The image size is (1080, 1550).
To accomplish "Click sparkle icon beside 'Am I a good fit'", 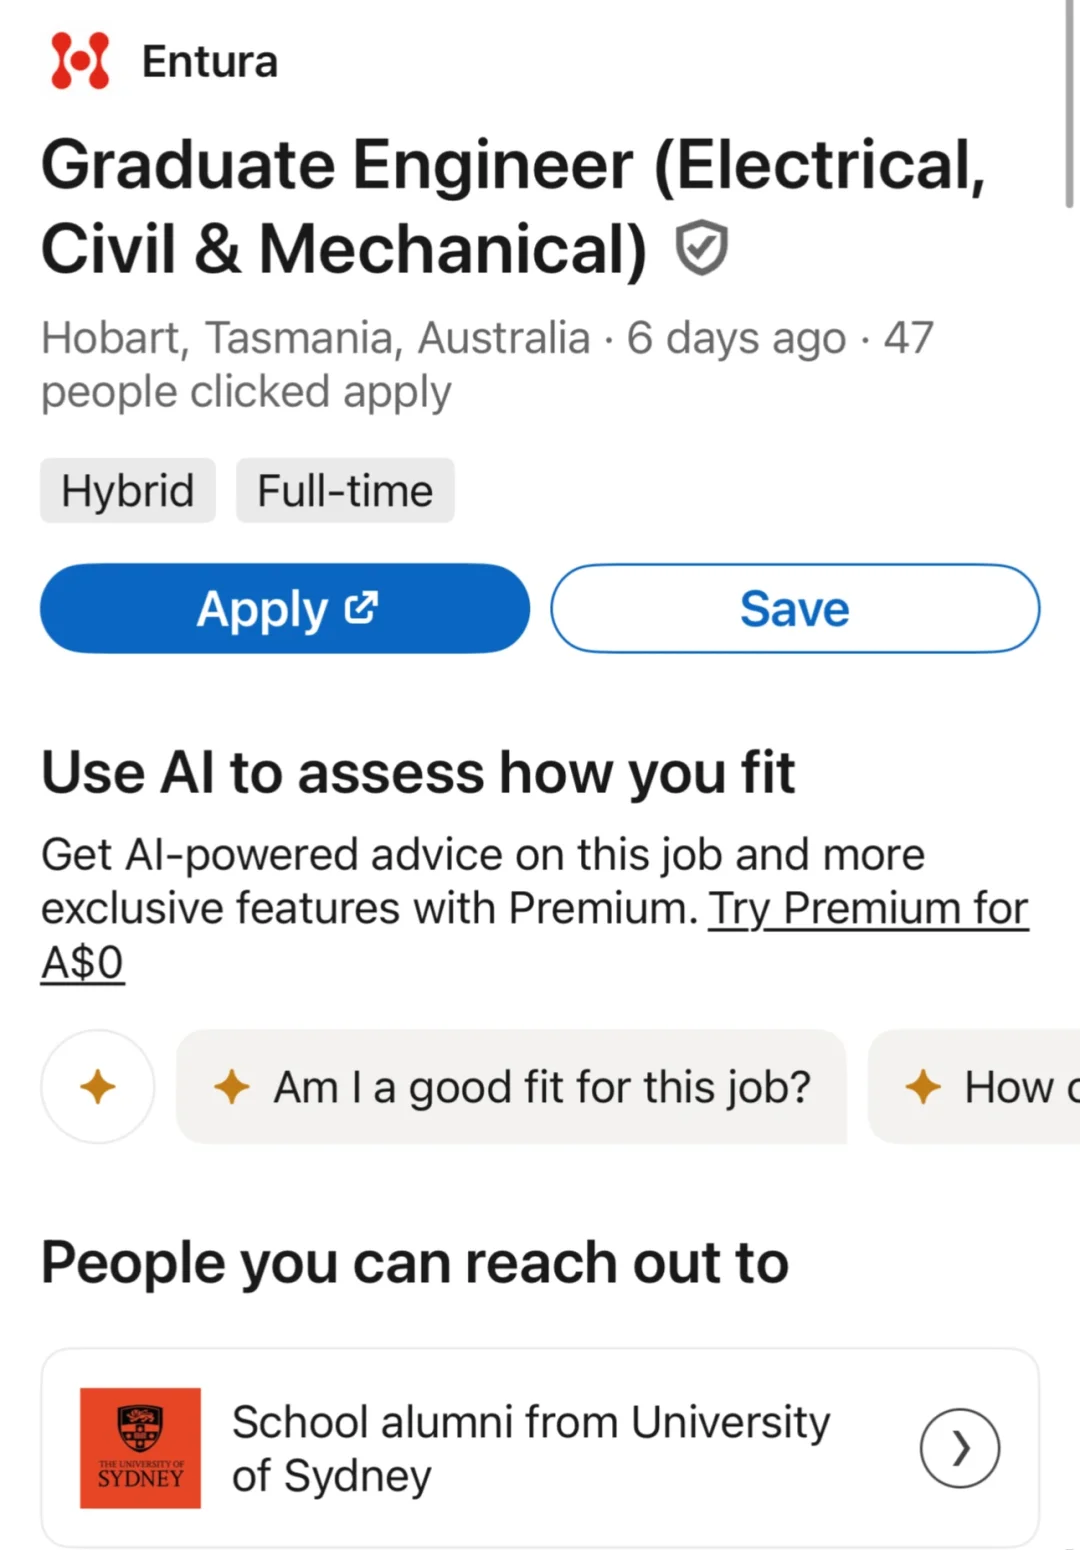I will click(x=232, y=1086).
